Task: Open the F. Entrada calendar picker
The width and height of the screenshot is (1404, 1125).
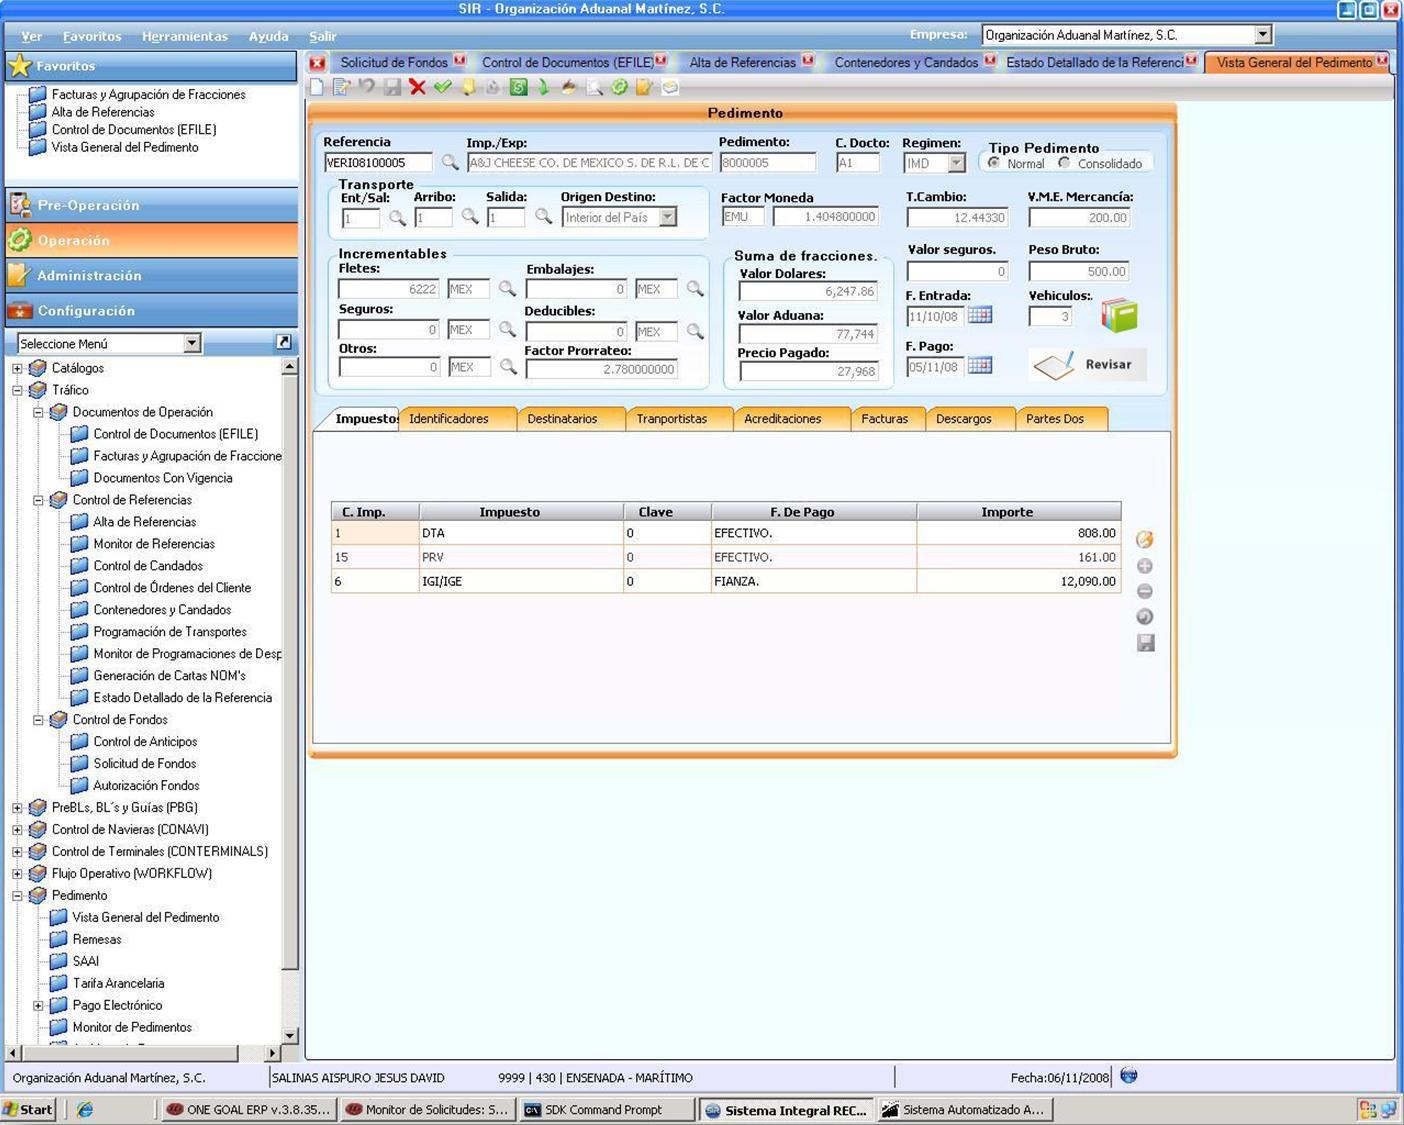Action: 980,316
